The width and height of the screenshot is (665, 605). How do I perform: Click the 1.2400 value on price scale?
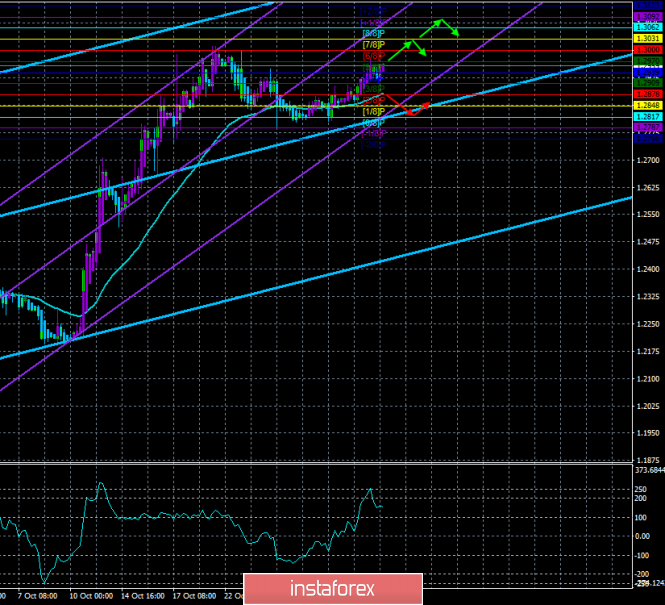[x=648, y=270]
